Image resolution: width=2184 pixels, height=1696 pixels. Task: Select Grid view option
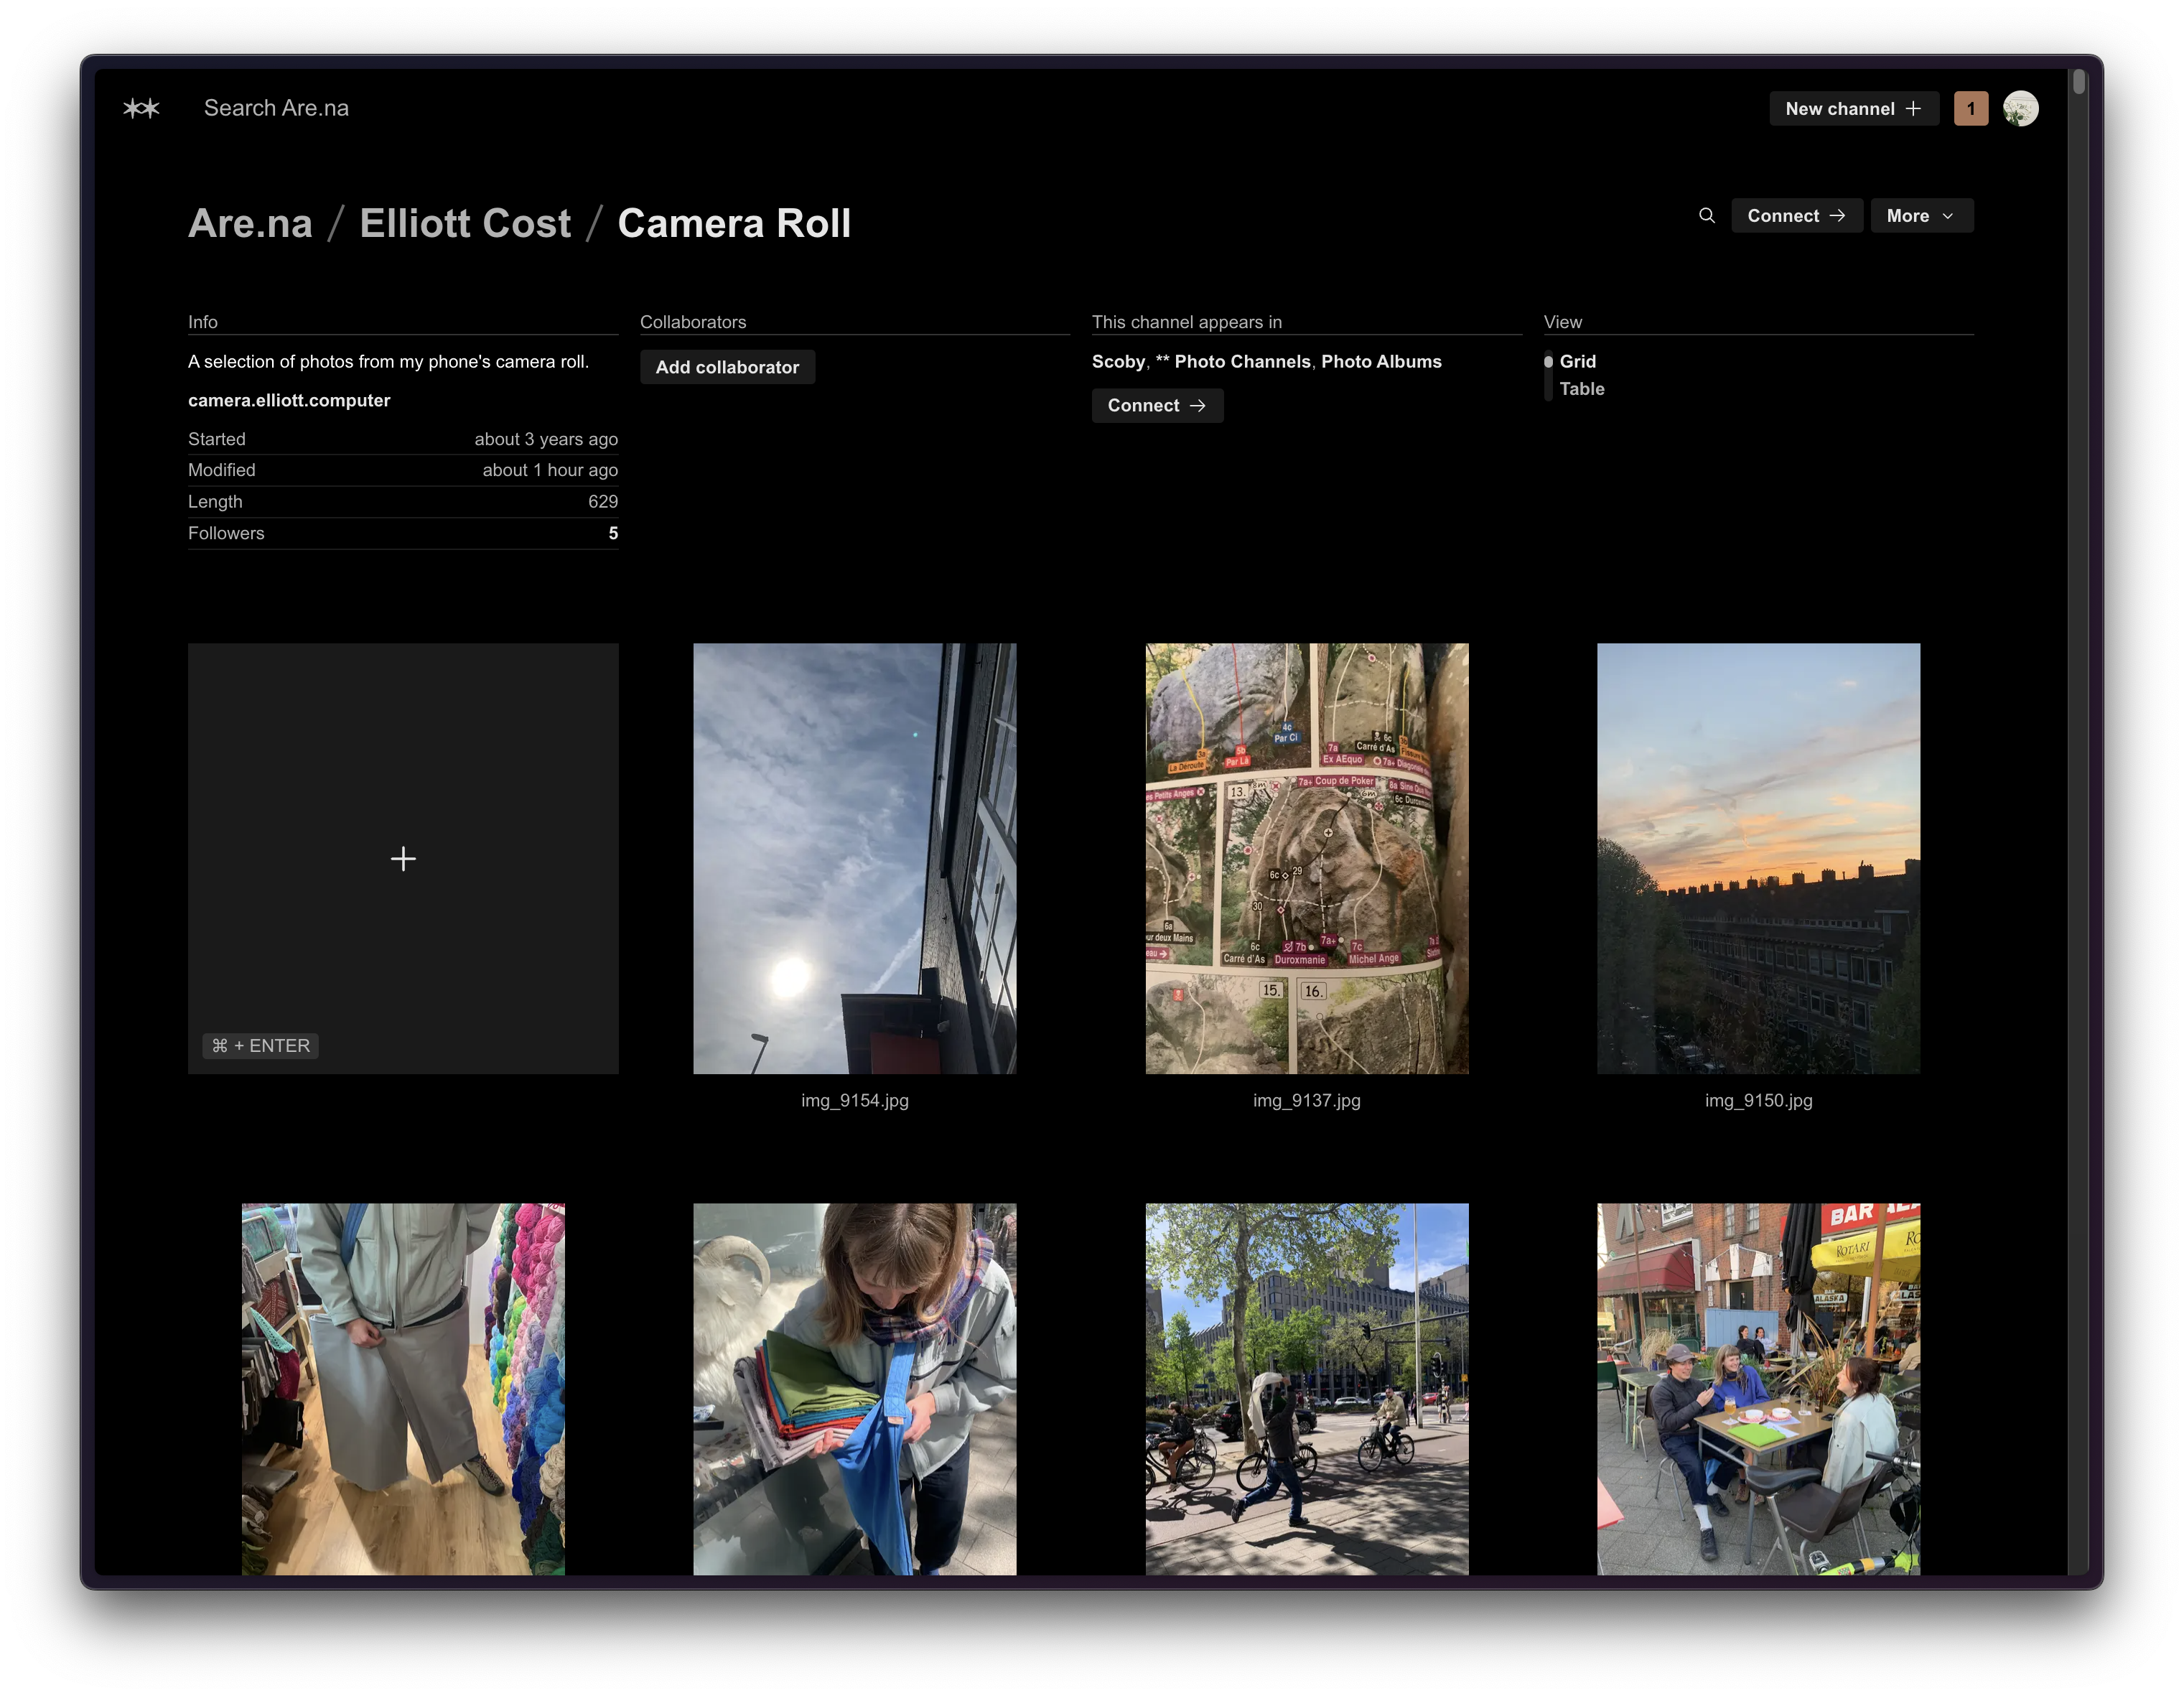tap(1577, 361)
